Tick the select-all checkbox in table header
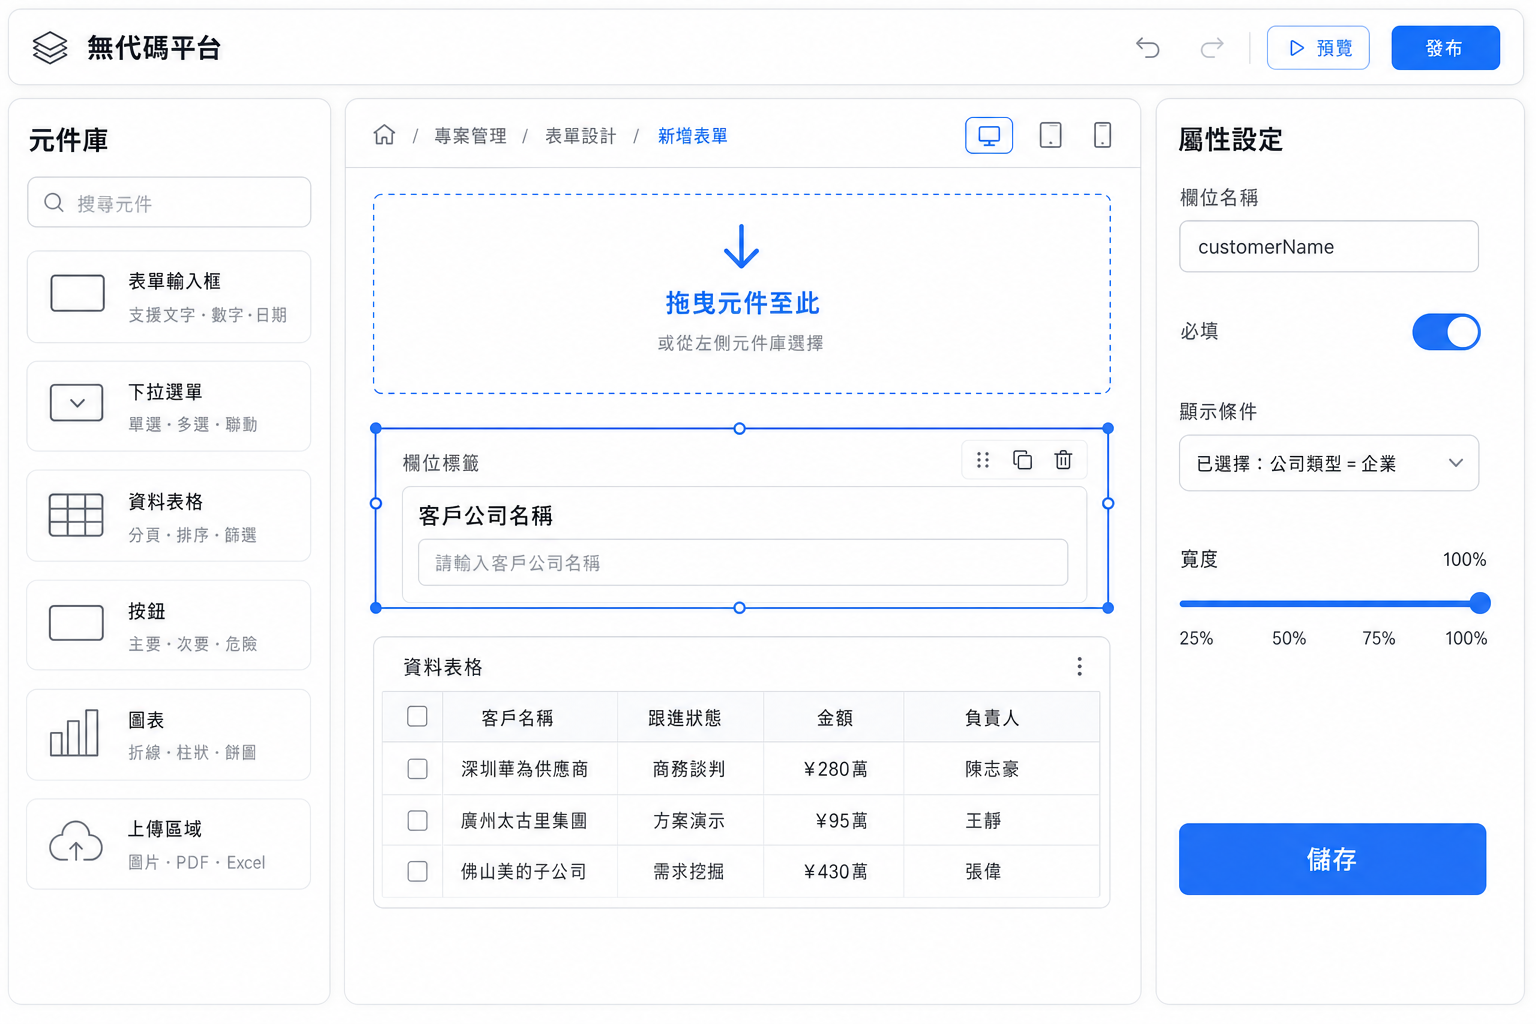Viewport: 1536px width, 1024px height. tap(418, 717)
